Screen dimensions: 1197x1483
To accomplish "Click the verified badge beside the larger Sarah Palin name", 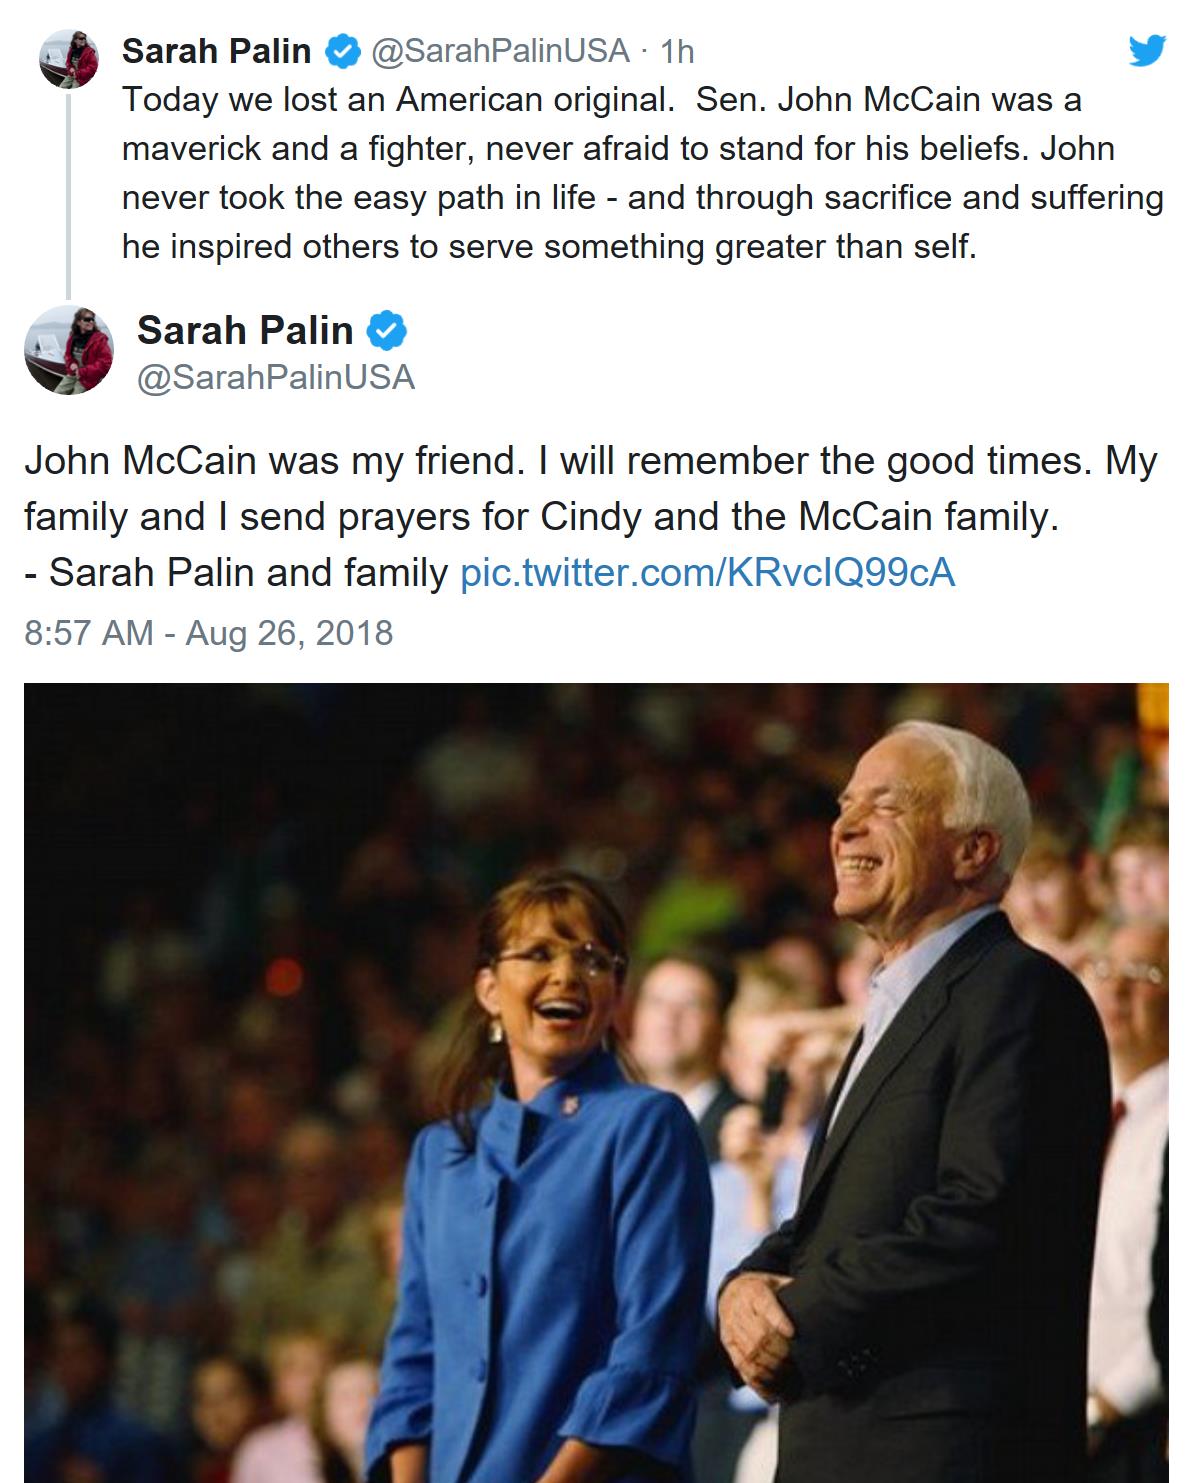I will (x=387, y=330).
